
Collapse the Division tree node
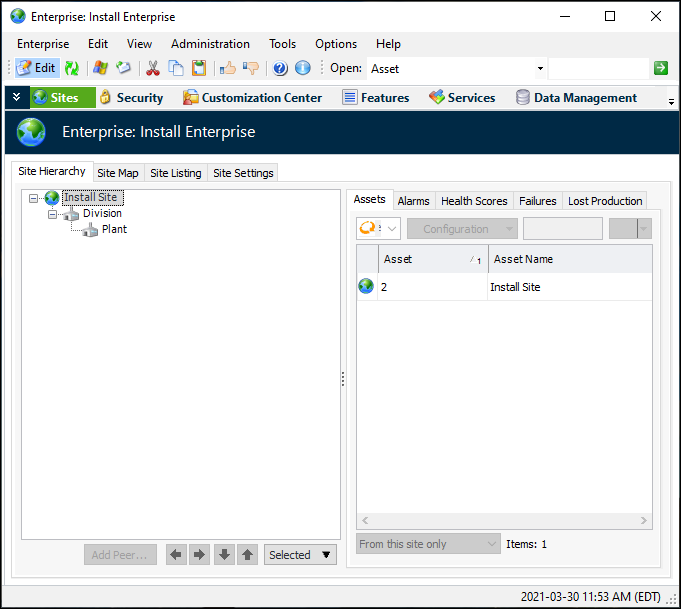pos(52,214)
